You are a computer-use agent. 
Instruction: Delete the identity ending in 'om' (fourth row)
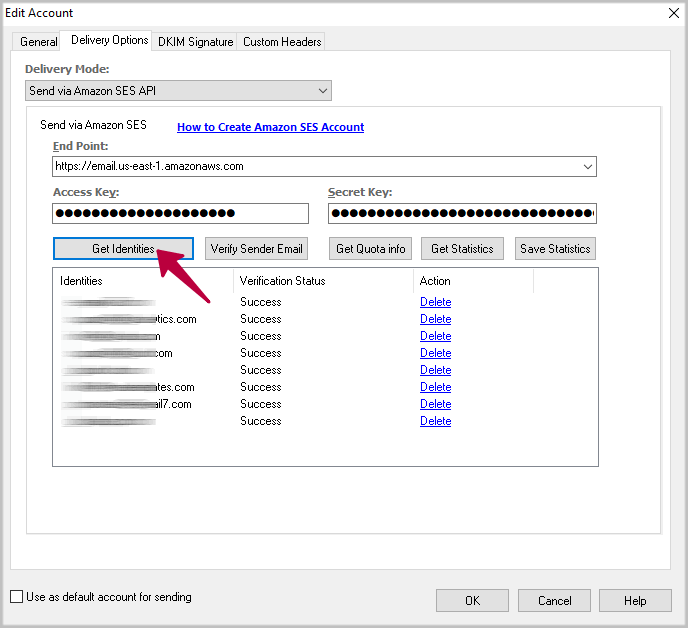pos(435,353)
